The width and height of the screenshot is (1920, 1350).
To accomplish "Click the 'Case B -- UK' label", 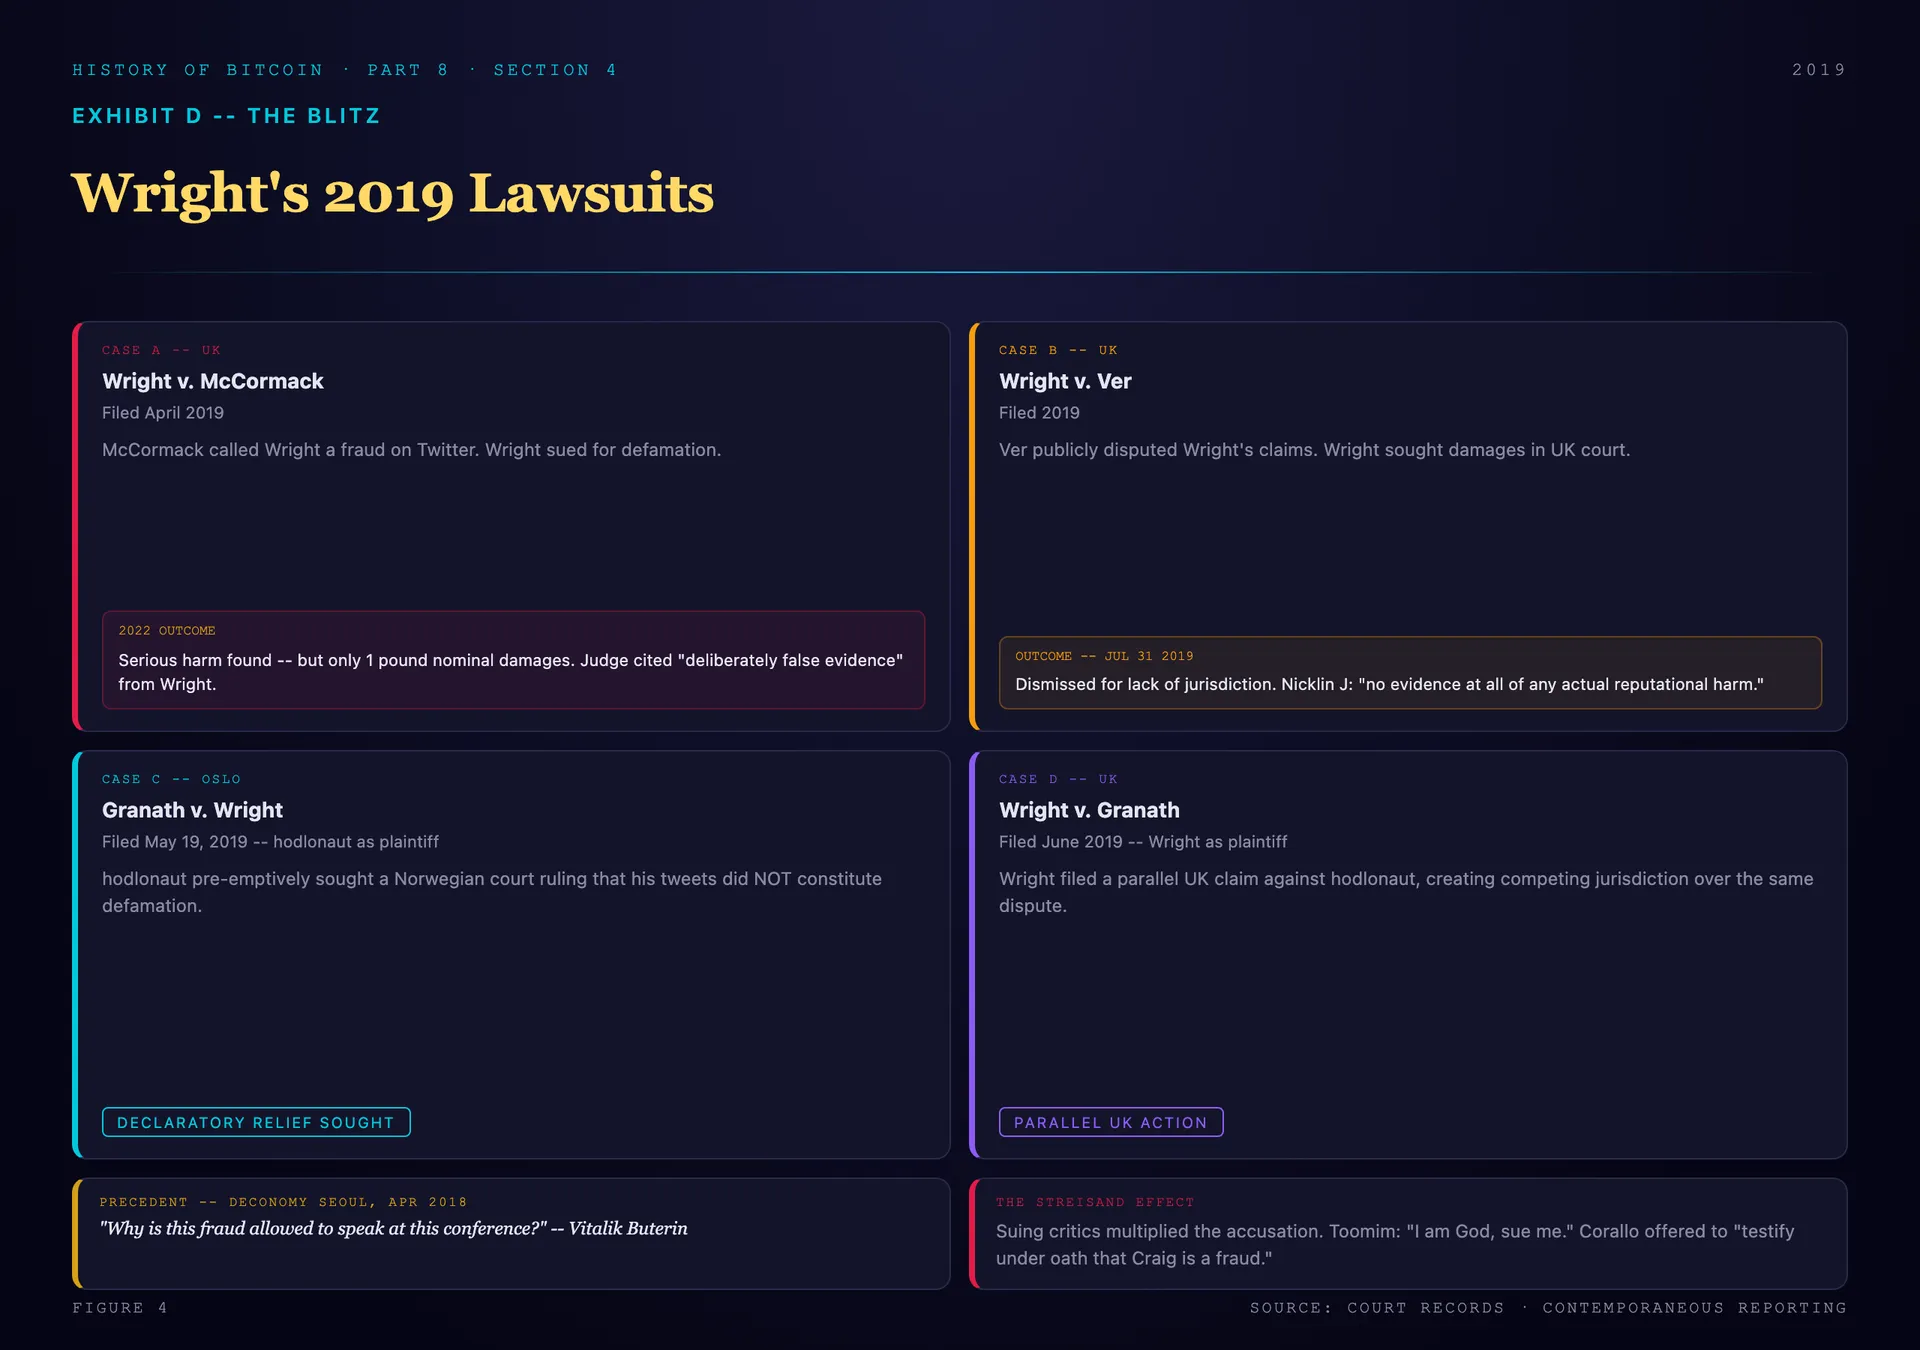I will (1058, 350).
